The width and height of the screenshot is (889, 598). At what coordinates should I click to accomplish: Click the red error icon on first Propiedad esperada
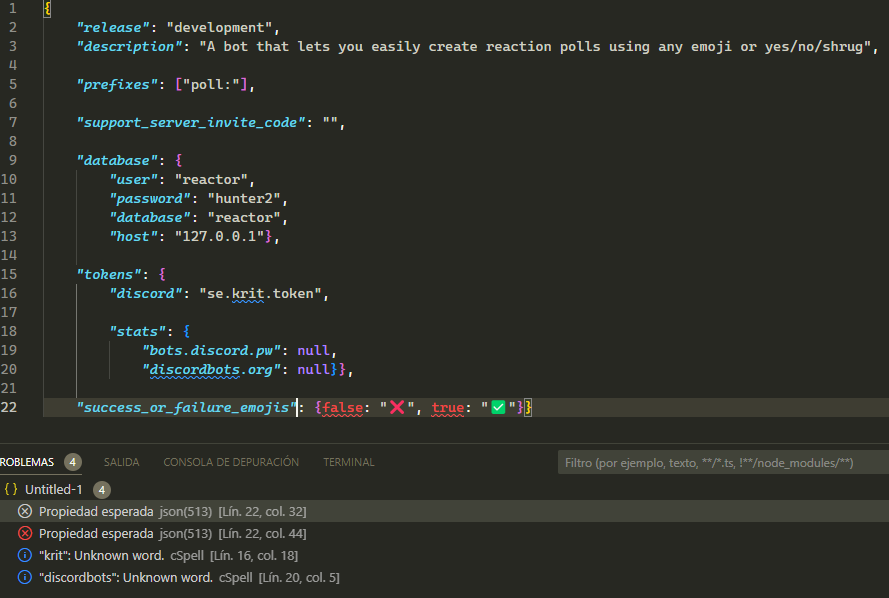pyautogui.click(x=24, y=511)
